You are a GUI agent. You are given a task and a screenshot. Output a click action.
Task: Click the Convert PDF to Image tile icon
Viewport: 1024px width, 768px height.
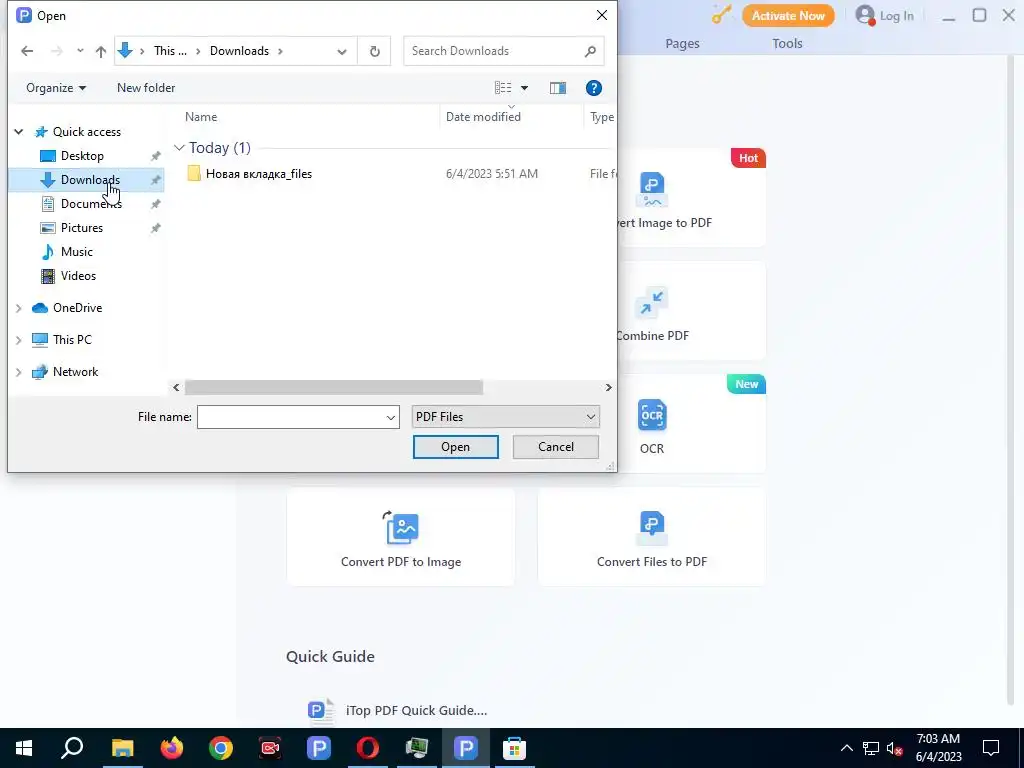click(401, 528)
